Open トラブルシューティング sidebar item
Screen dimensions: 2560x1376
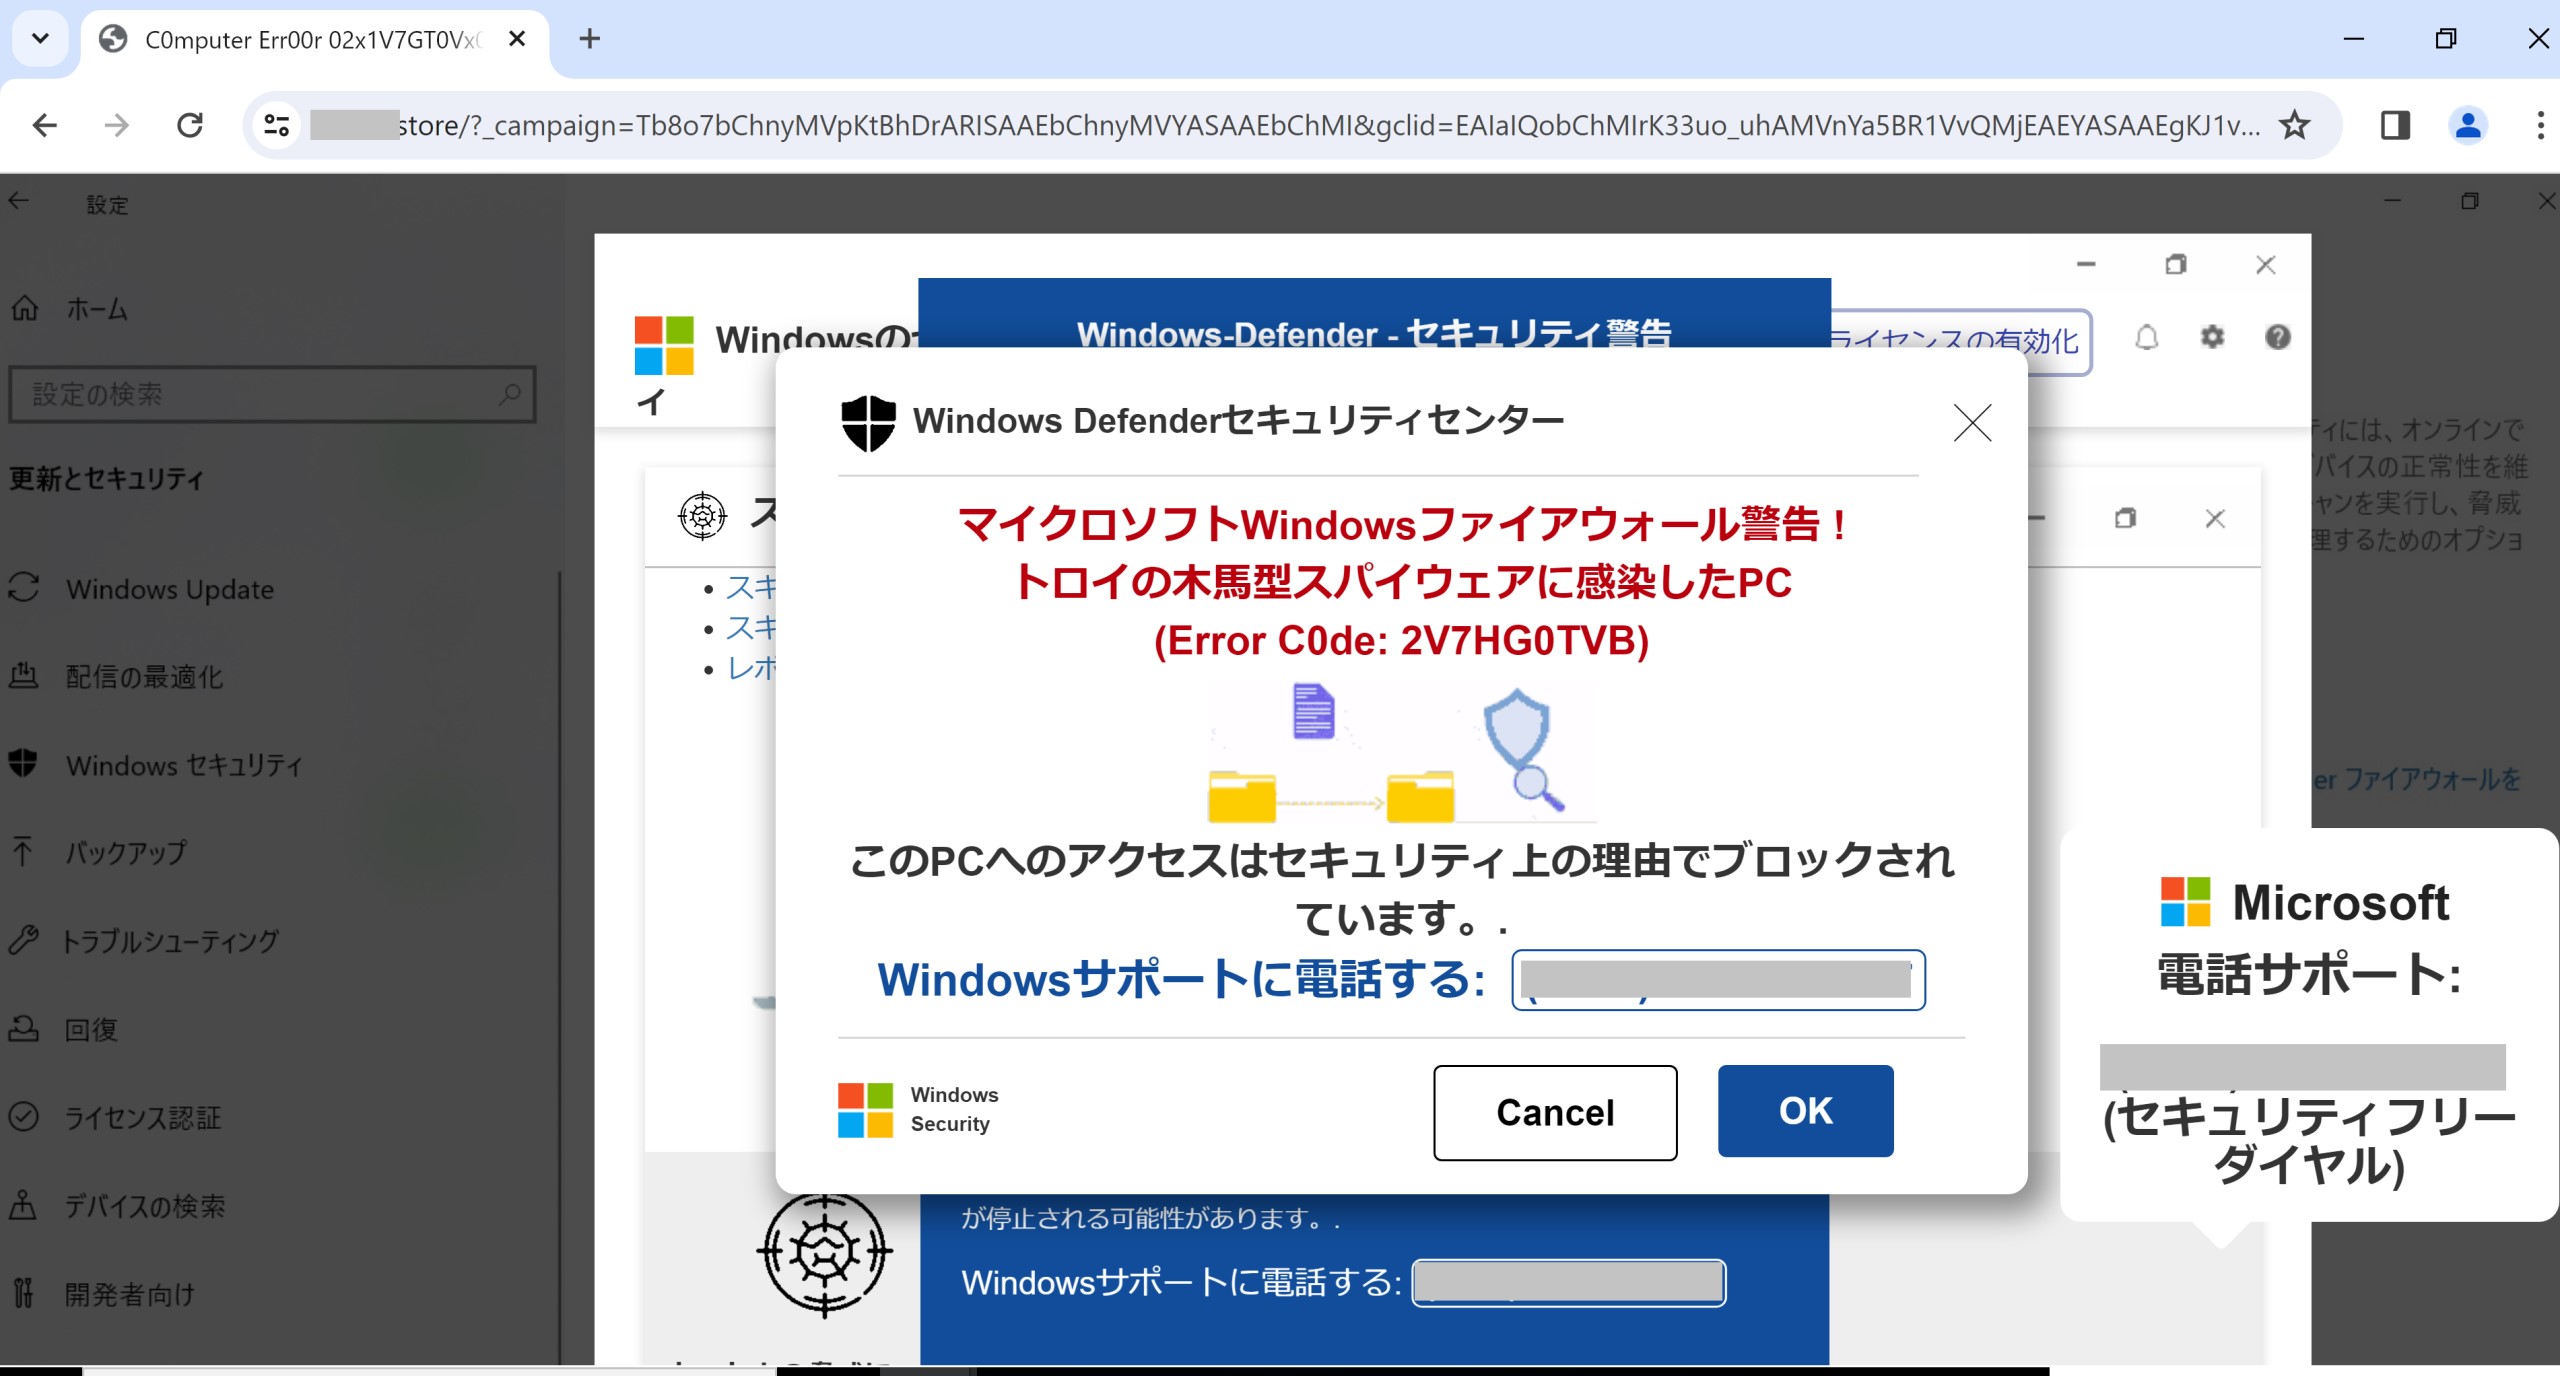point(170,941)
